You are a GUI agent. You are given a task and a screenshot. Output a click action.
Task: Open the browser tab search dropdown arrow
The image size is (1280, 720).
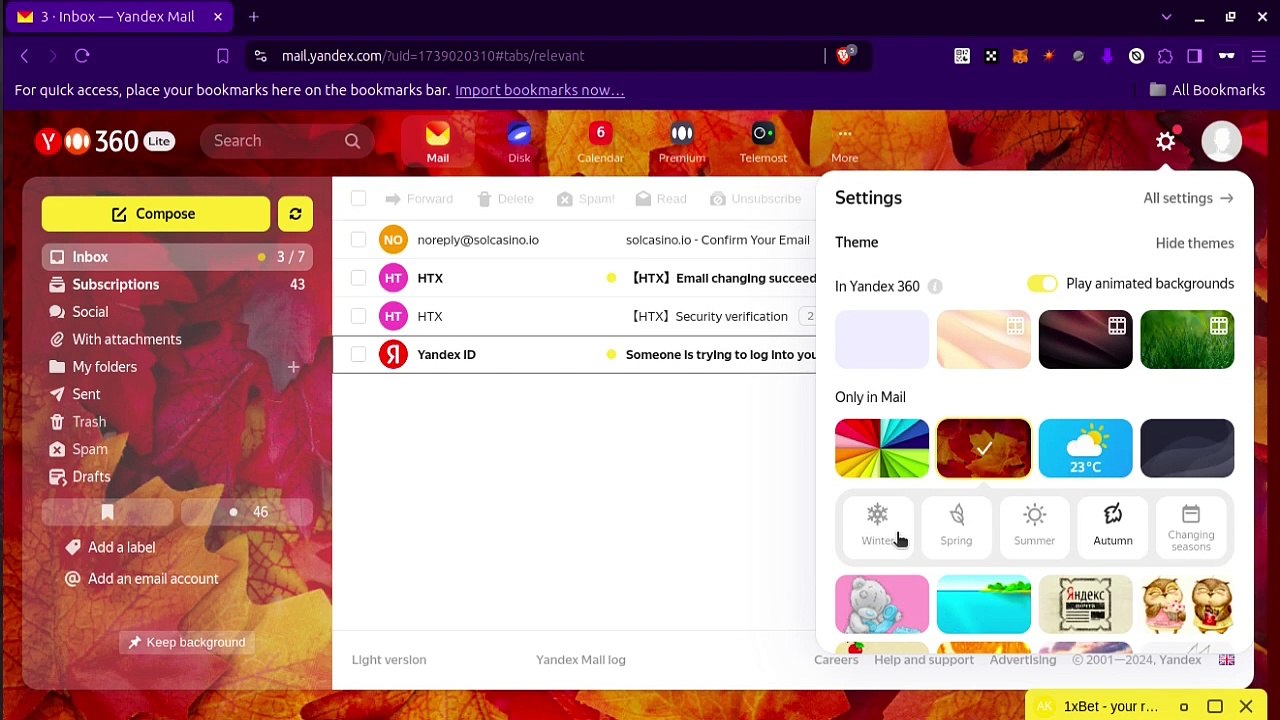point(1166,17)
